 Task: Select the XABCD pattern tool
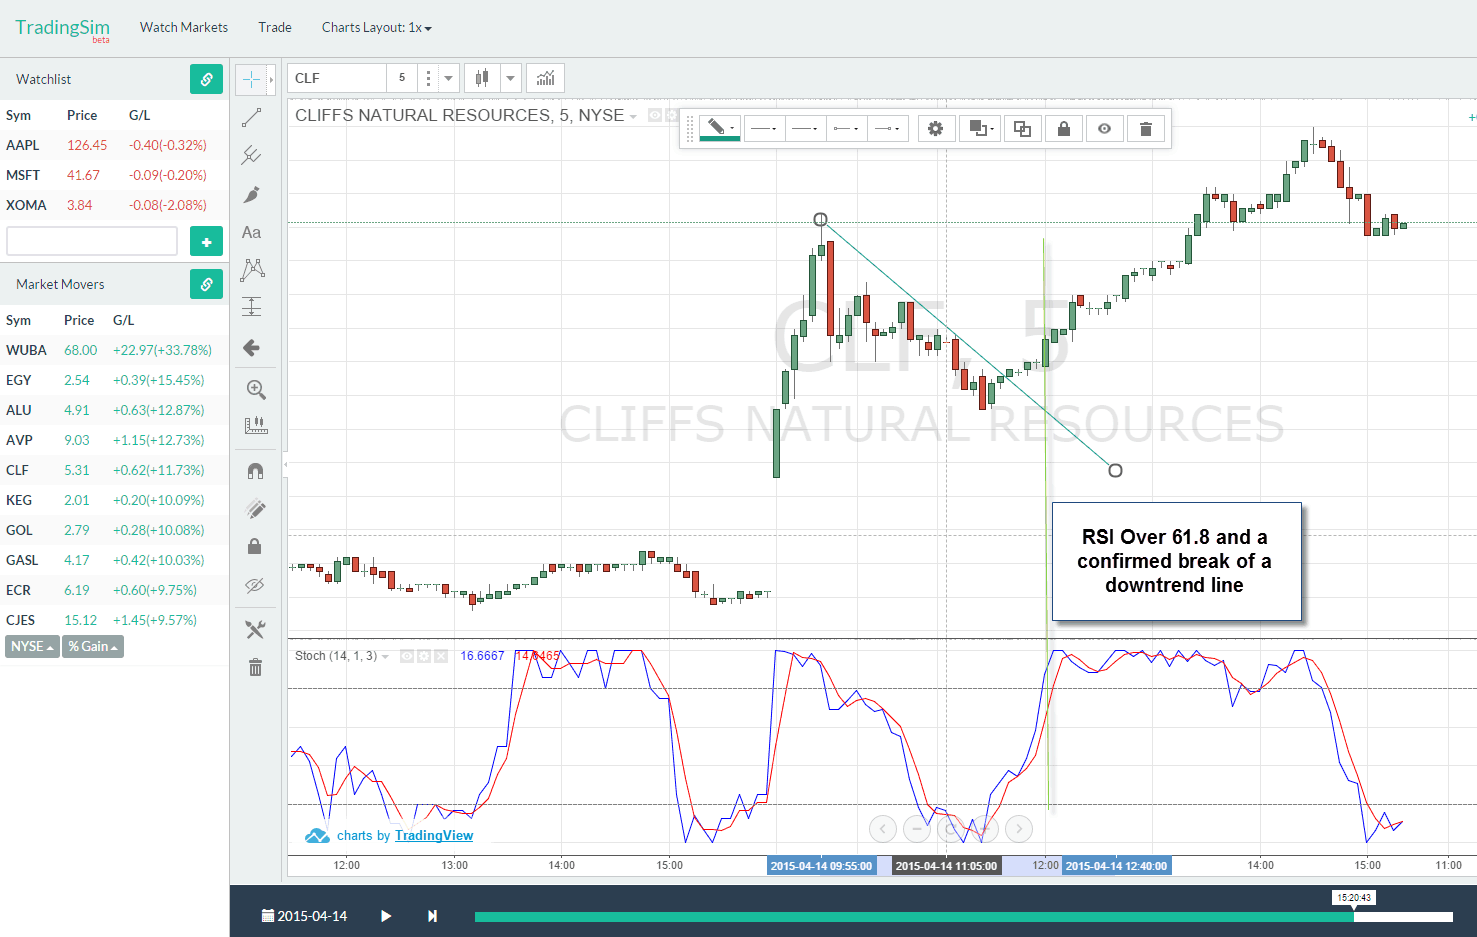[251, 270]
